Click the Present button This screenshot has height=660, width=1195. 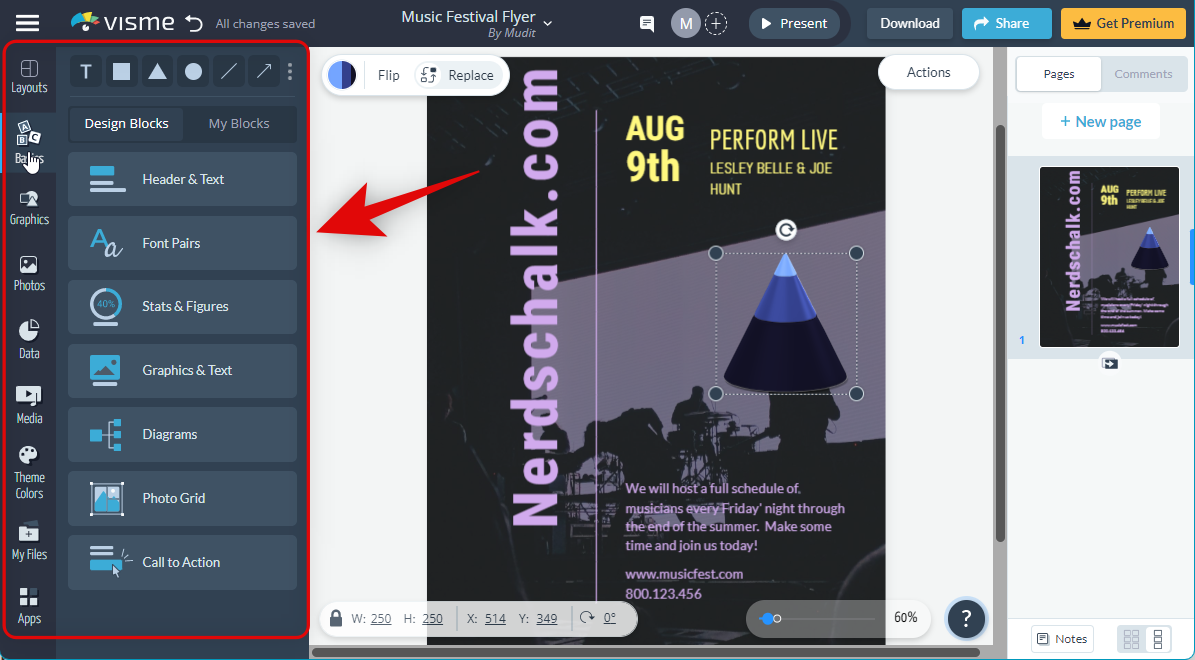794,24
